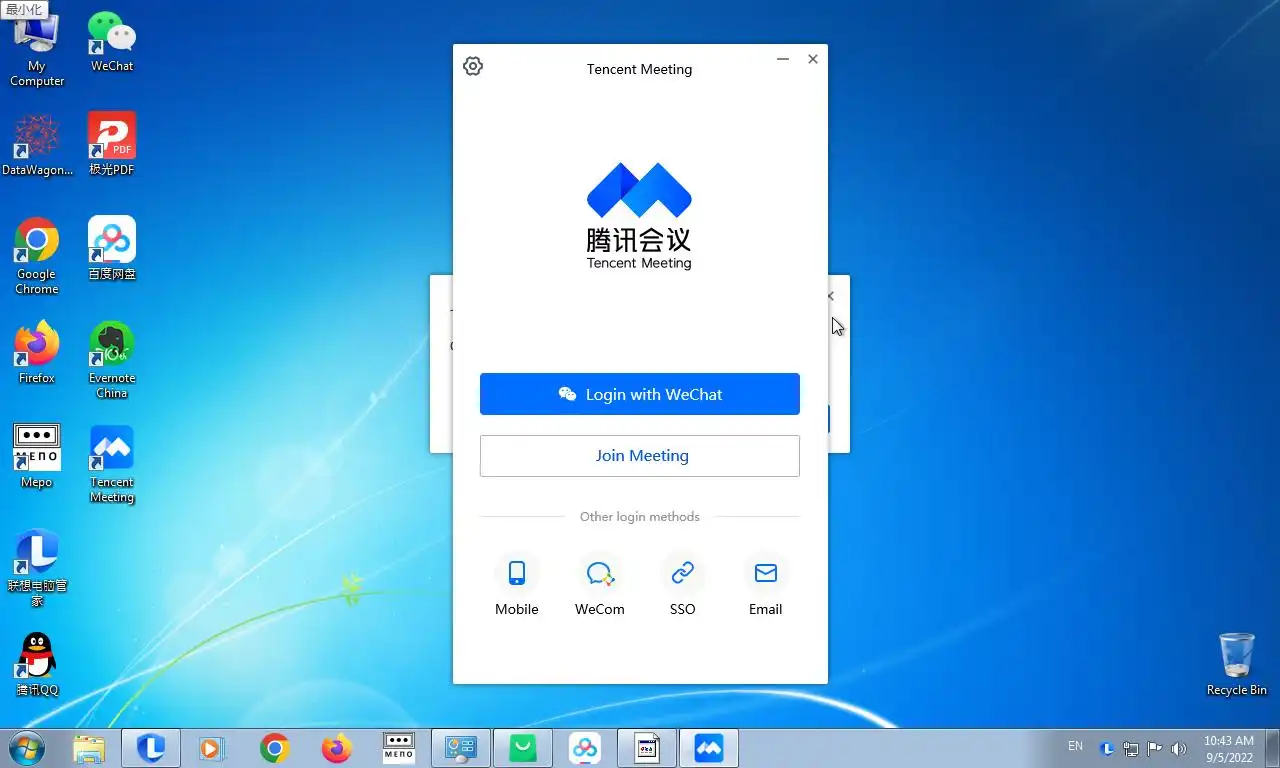Select My Computer desktop icon
The width and height of the screenshot is (1280, 768).
pyautogui.click(x=37, y=48)
